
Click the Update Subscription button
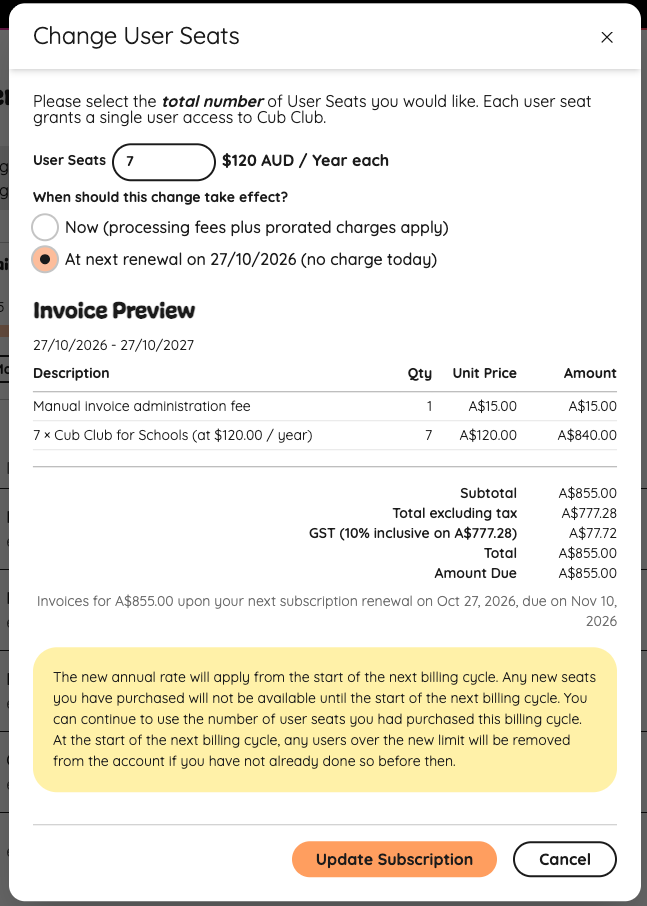pyautogui.click(x=394, y=859)
